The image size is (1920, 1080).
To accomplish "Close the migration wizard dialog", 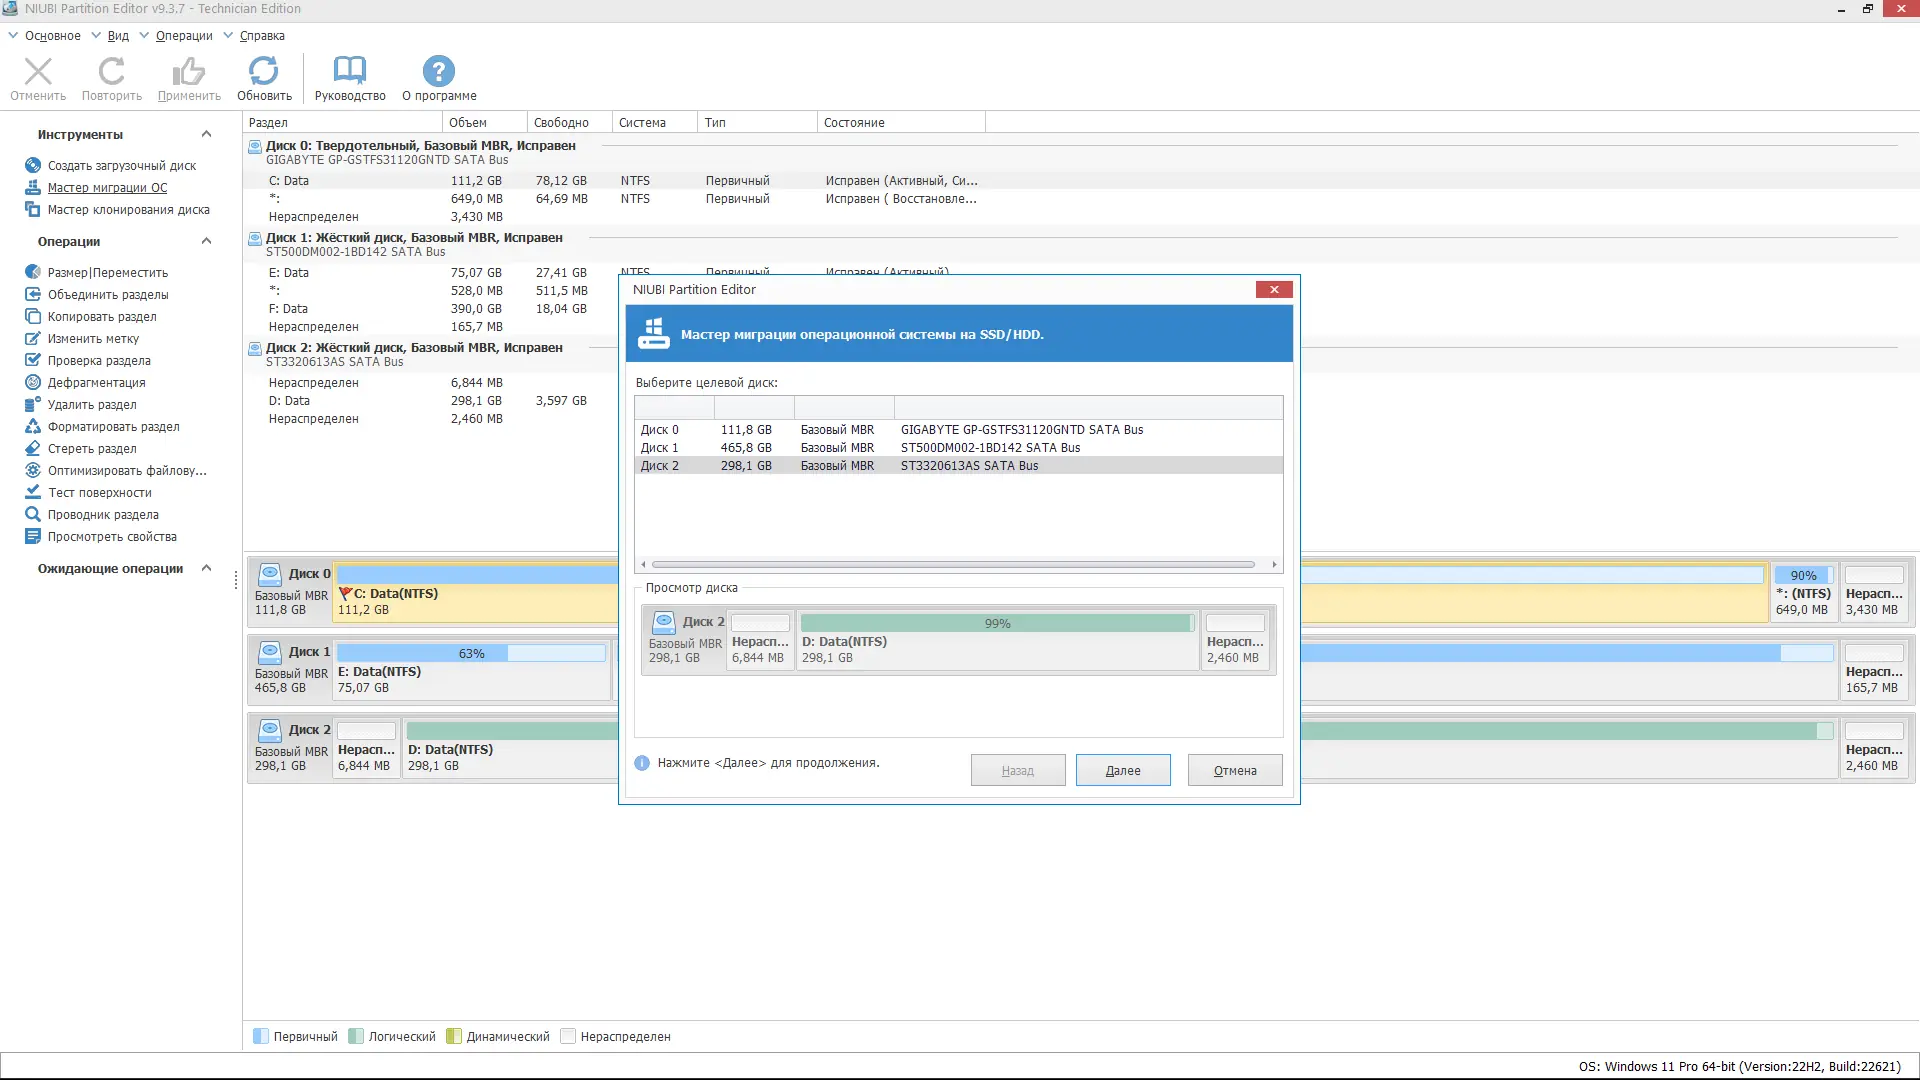I will (1273, 290).
